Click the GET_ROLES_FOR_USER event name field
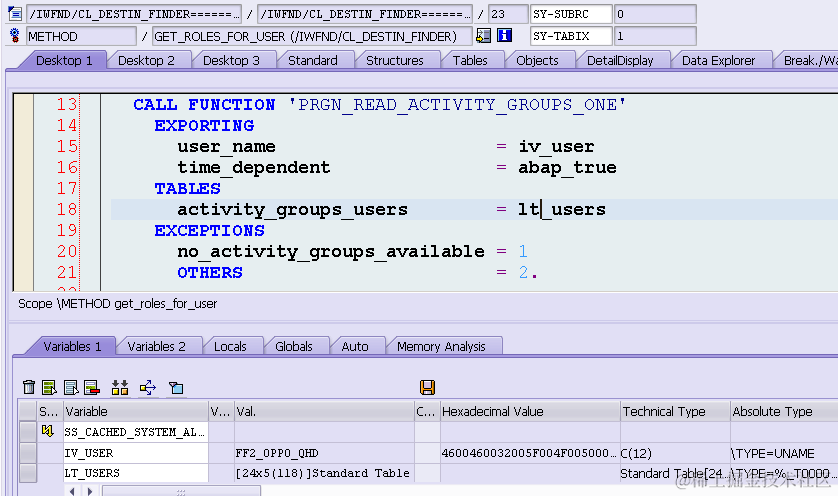 click(x=312, y=36)
